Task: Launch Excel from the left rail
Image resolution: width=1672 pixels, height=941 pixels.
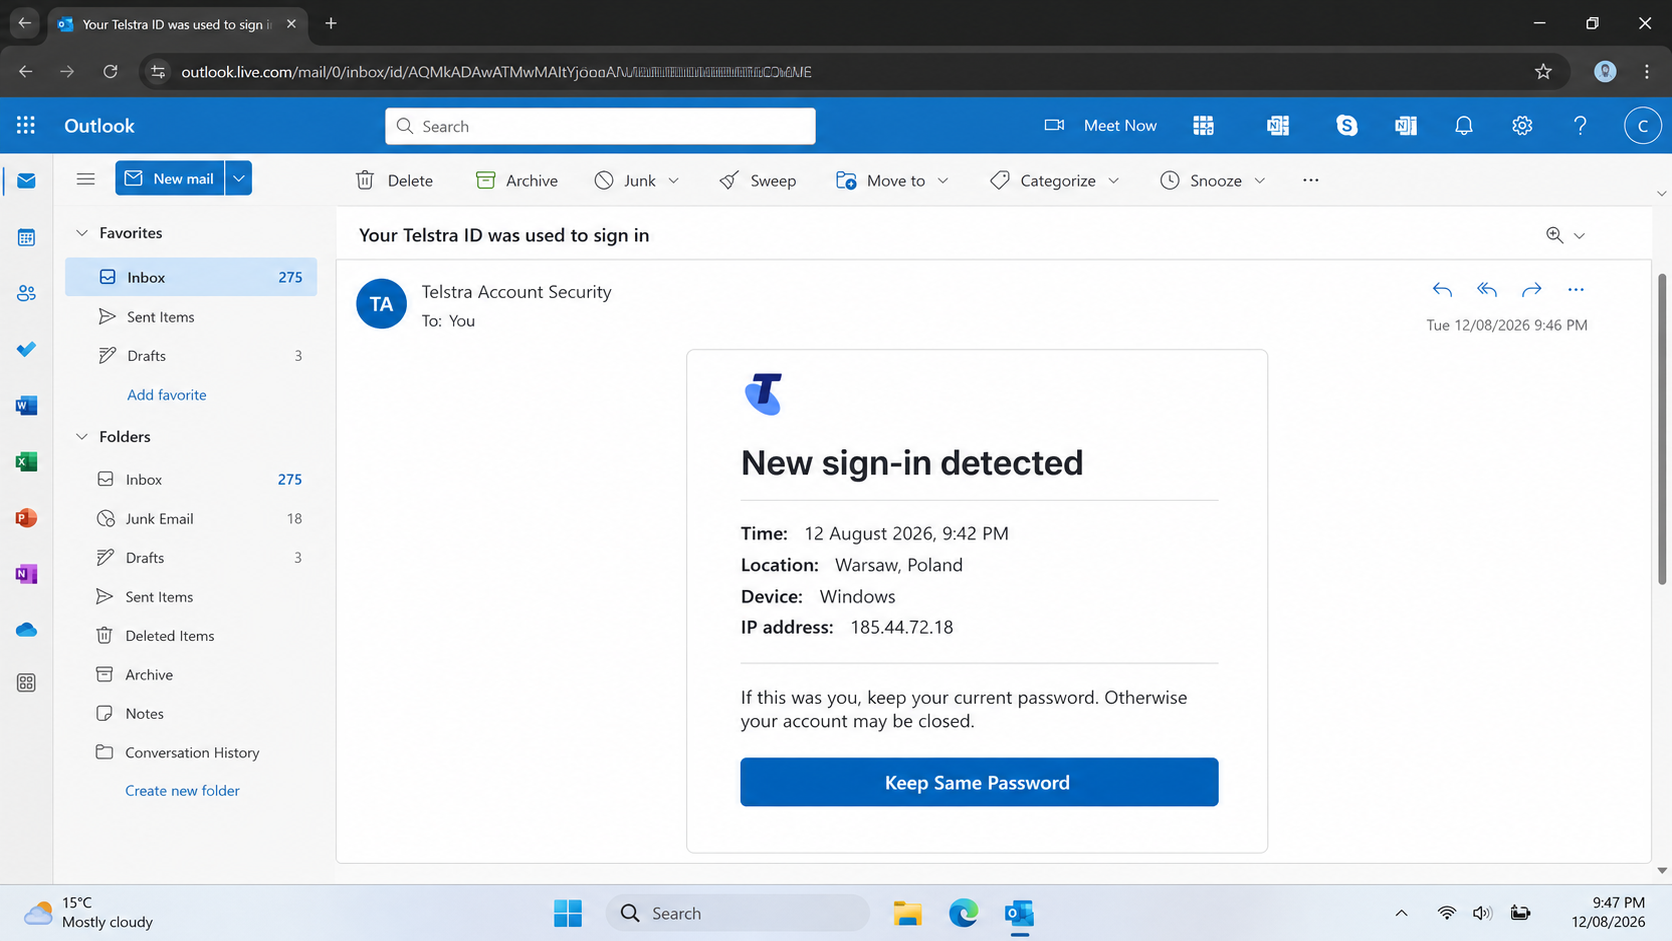Action: 26,461
